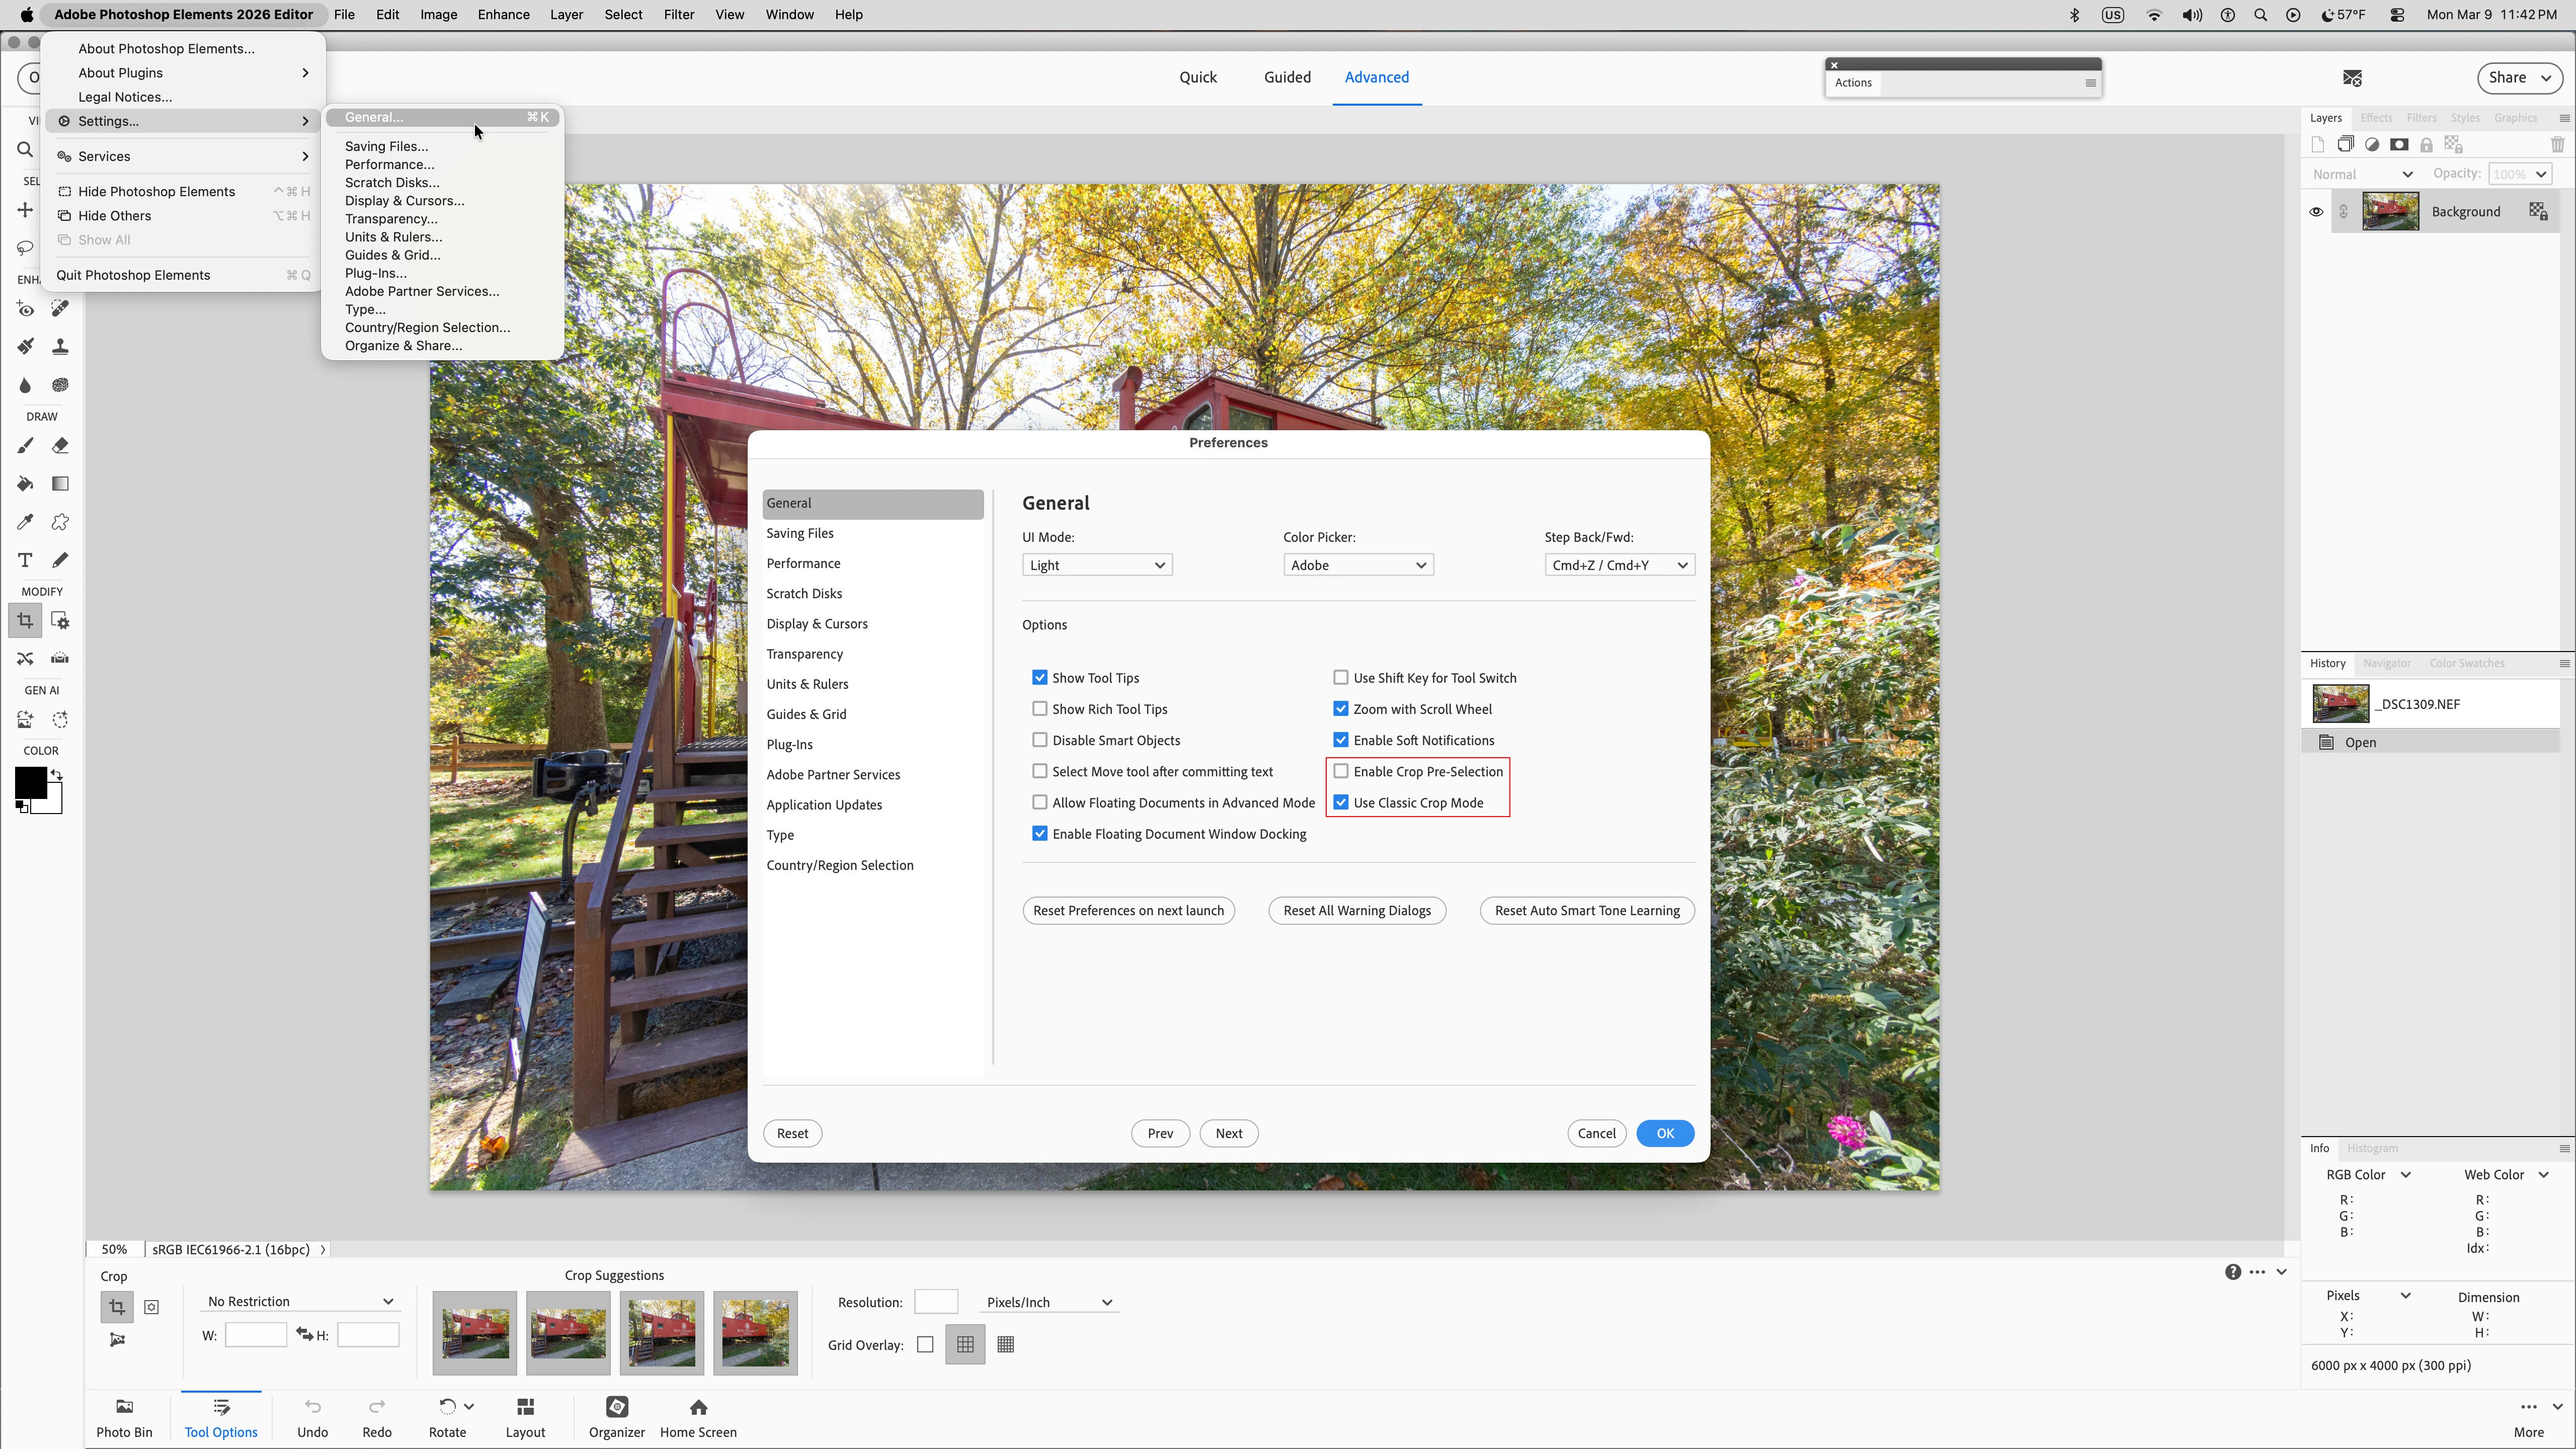
Task: Check Show Rich Tool Tips
Action: 1040,709
